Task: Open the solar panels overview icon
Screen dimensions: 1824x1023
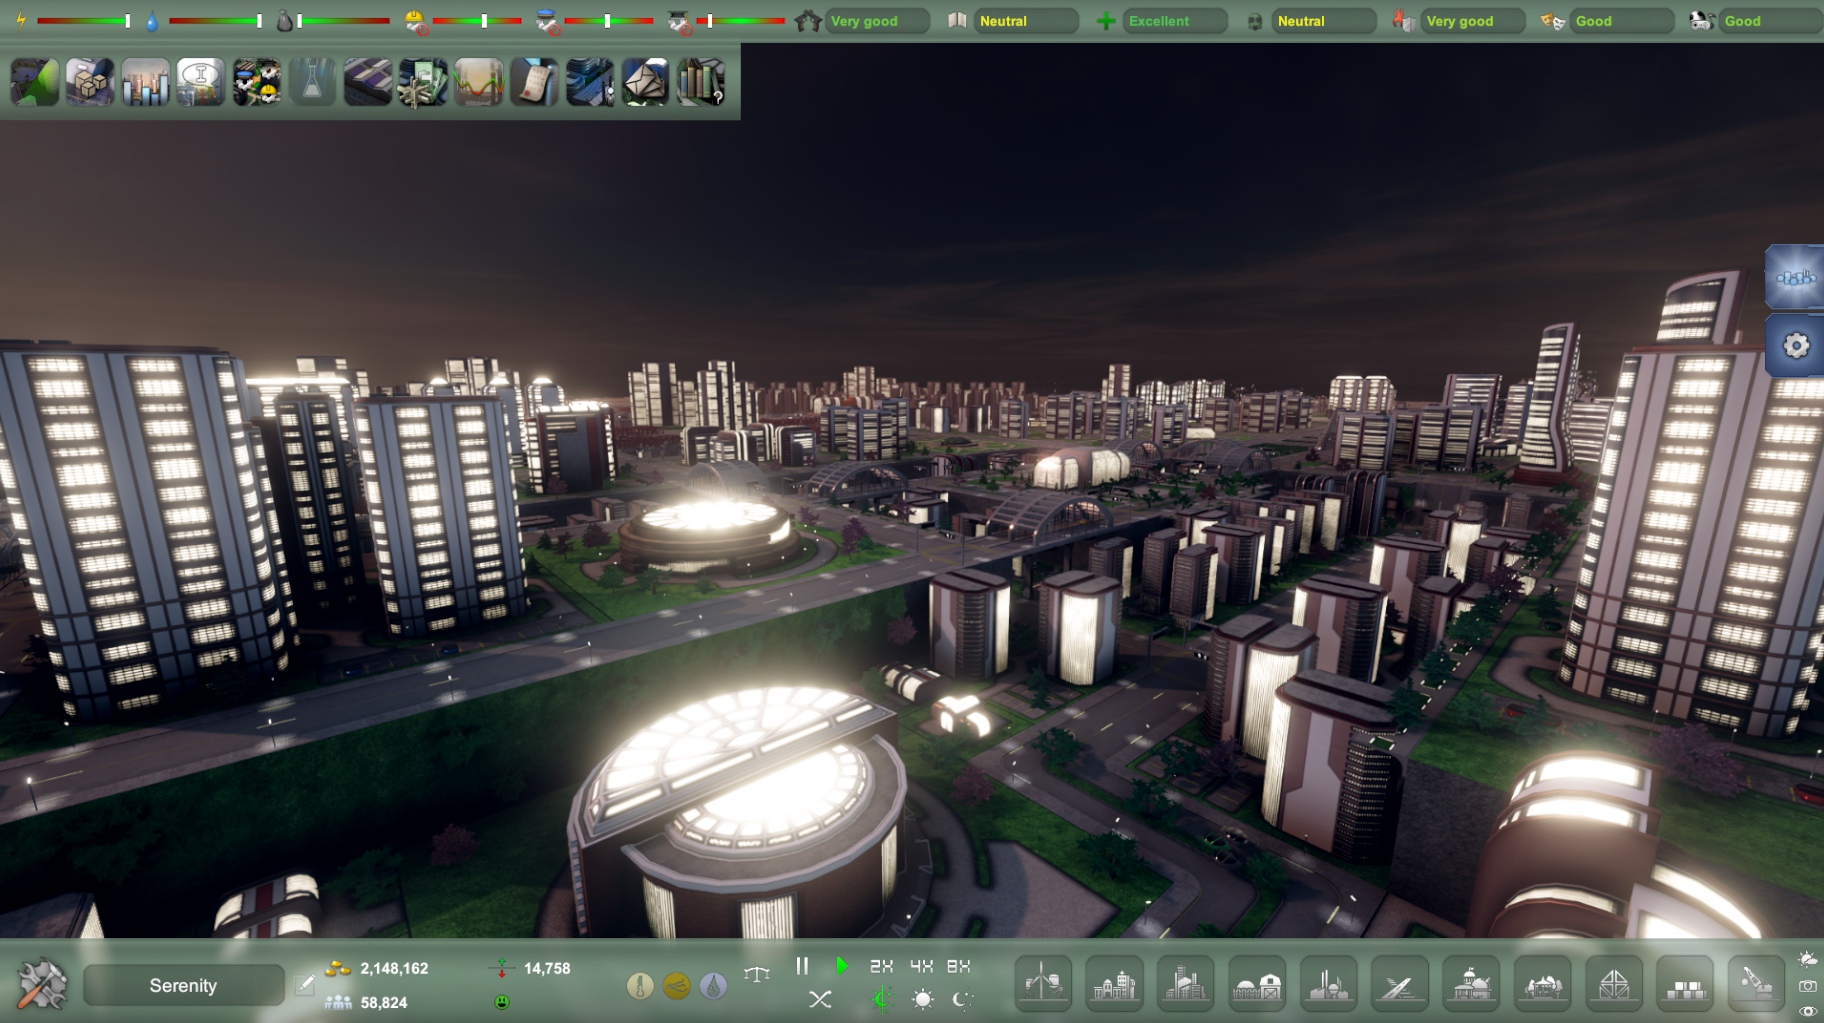Action: pyautogui.click(x=368, y=82)
